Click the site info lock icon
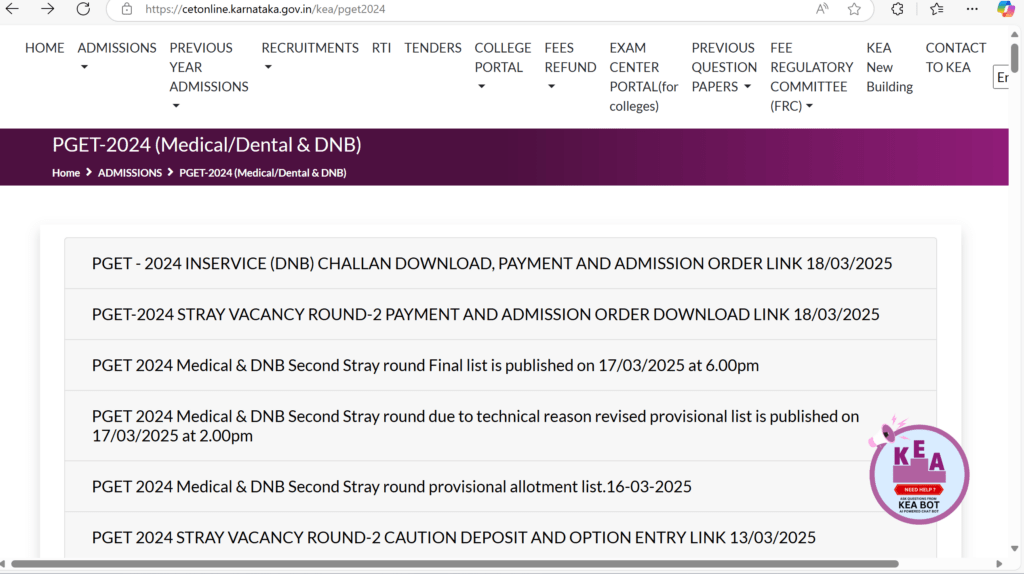Image resolution: width=1024 pixels, height=574 pixels. point(127,9)
